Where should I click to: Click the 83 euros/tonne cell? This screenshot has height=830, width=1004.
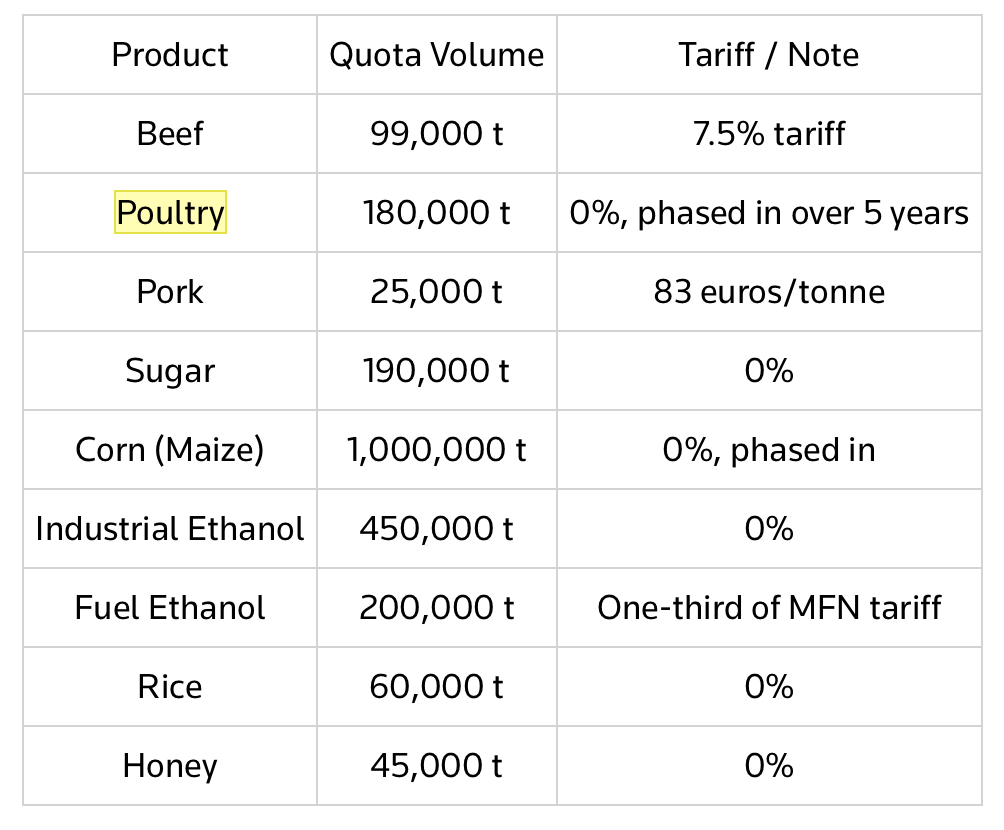click(x=769, y=292)
